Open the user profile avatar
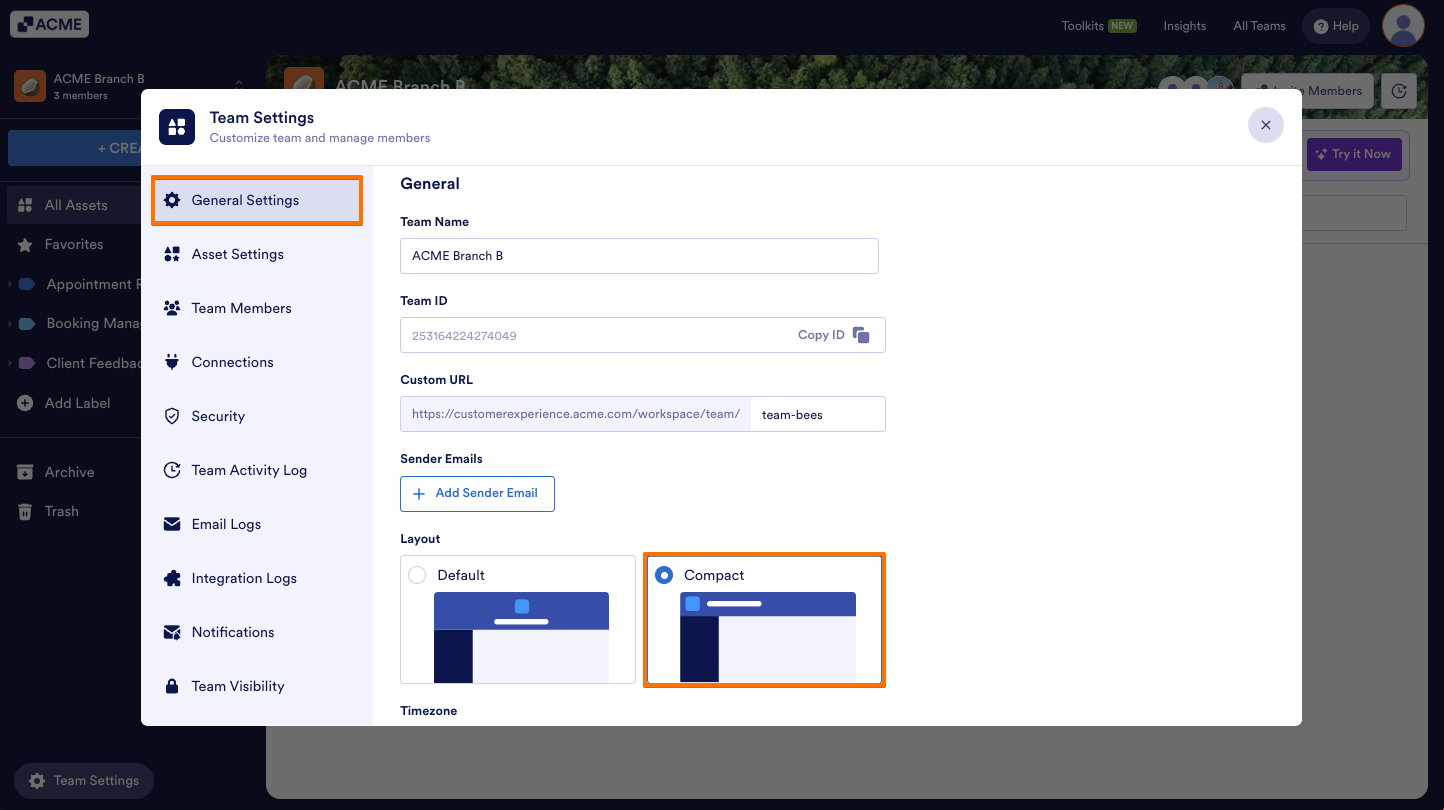 tap(1403, 25)
